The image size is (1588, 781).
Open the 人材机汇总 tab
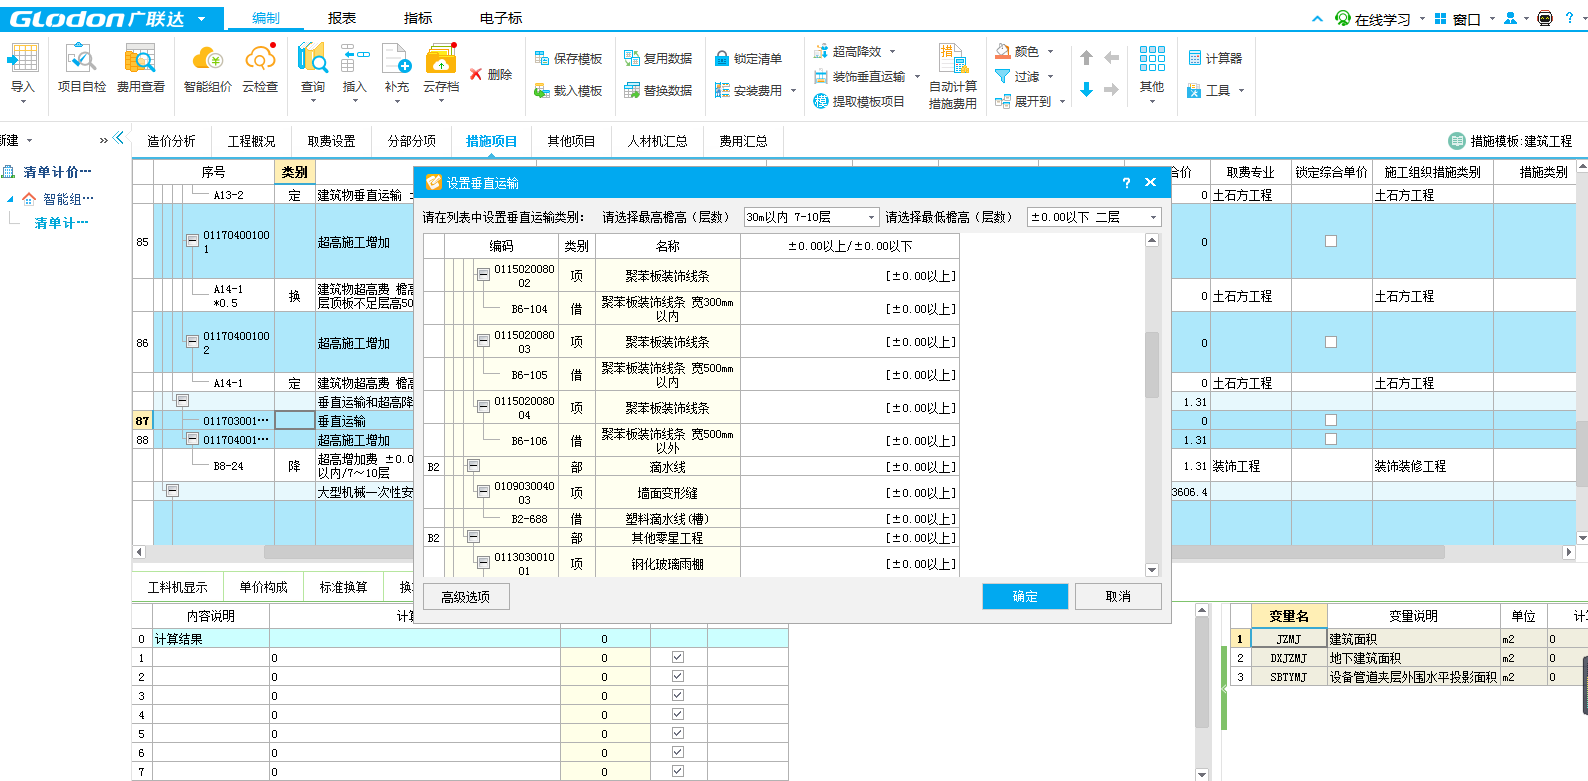[658, 141]
